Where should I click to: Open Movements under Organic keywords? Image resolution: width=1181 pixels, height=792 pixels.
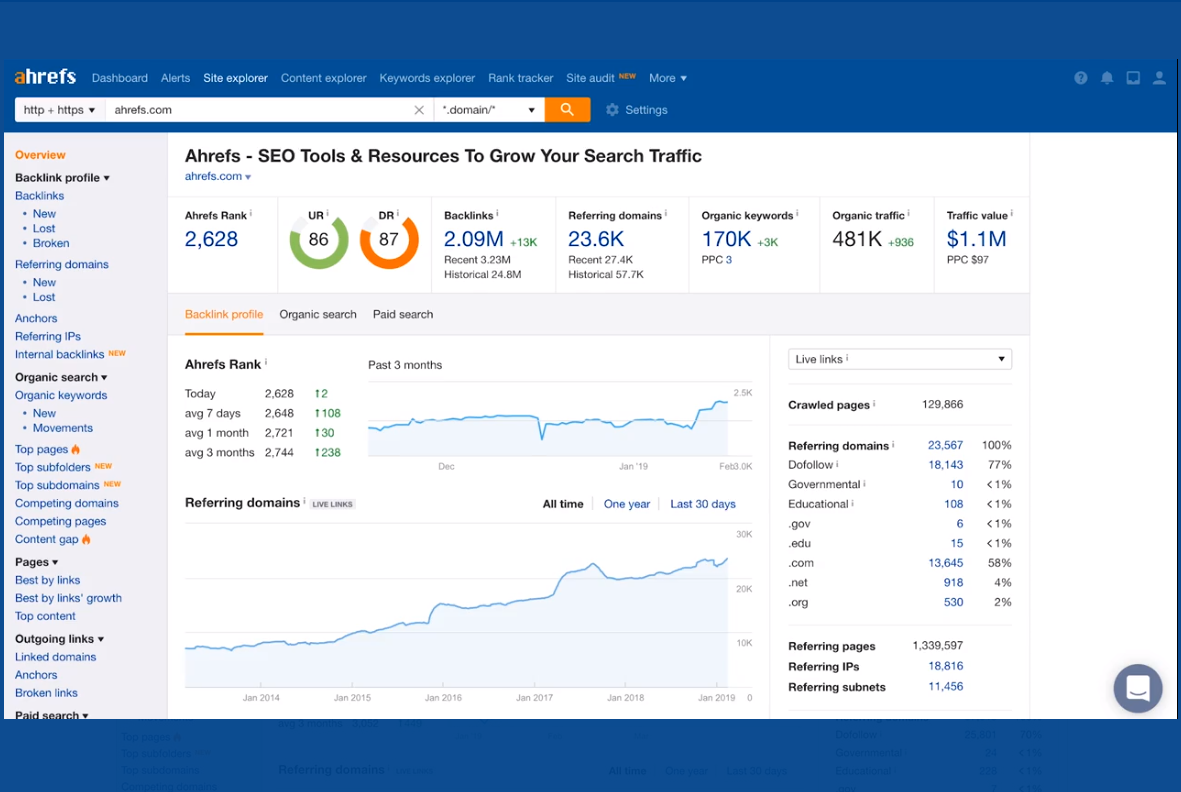[63, 428]
